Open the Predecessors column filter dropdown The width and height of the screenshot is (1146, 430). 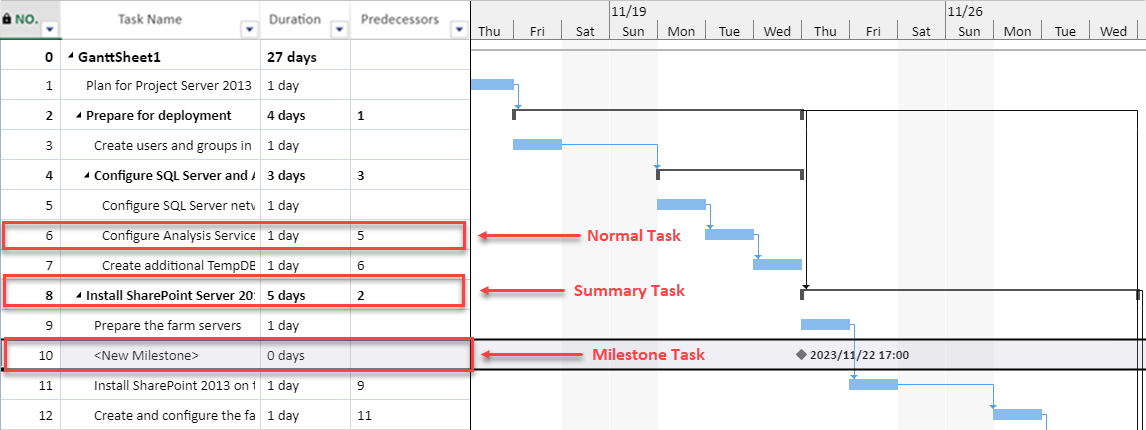click(458, 29)
